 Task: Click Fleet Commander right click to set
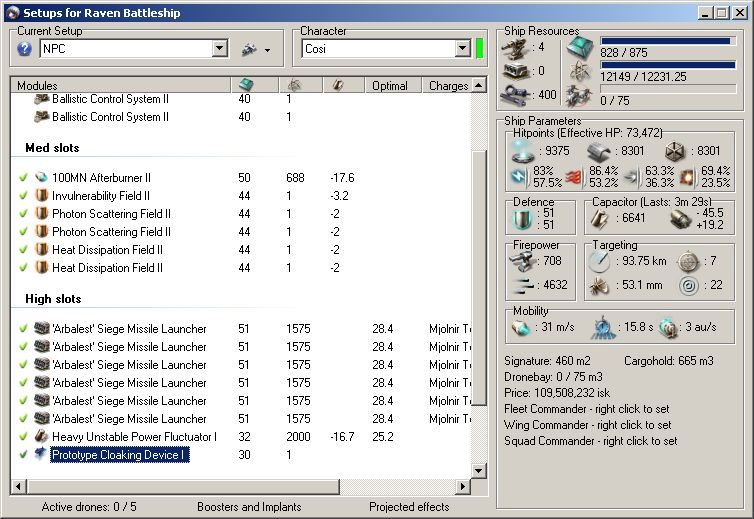[586, 409]
